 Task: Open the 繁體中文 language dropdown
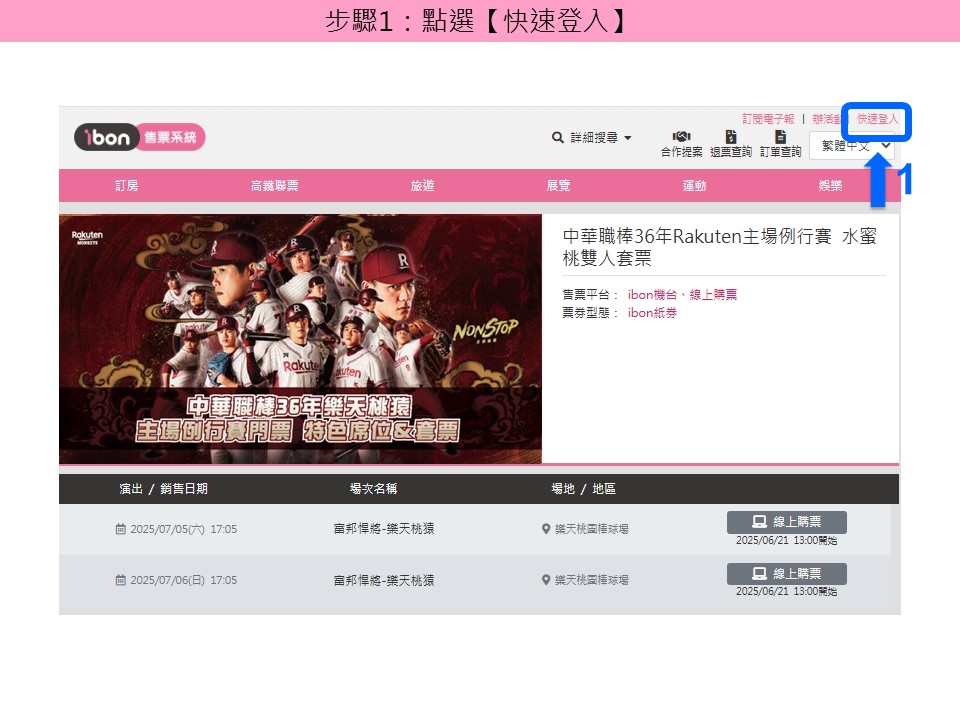click(x=852, y=146)
